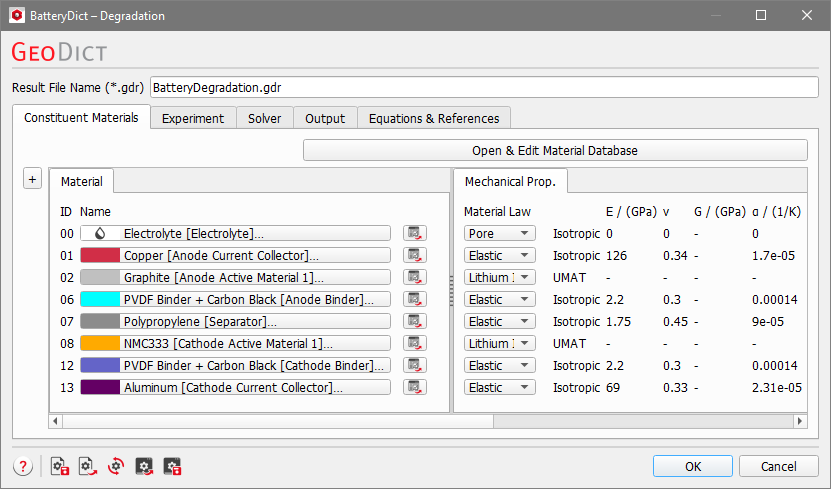The width and height of the screenshot is (831, 489).
Task: Click E value '1.75' for Polypropylene
Action: point(618,321)
